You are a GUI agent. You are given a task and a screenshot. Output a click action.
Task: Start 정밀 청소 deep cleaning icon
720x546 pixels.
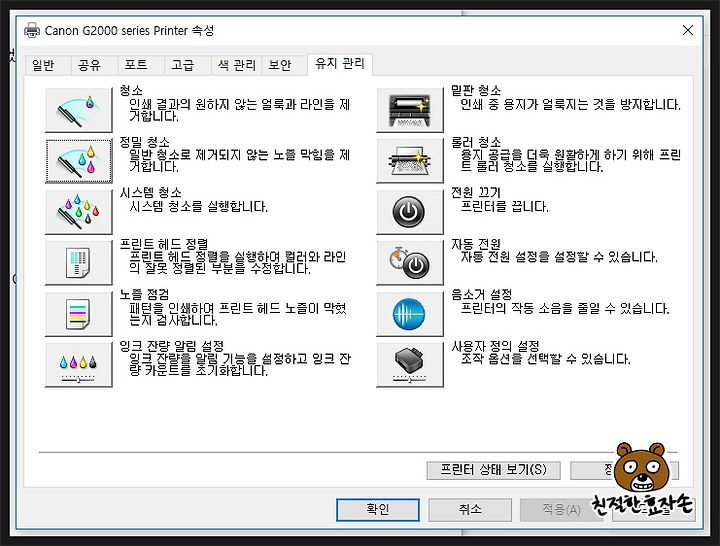coord(79,161)
